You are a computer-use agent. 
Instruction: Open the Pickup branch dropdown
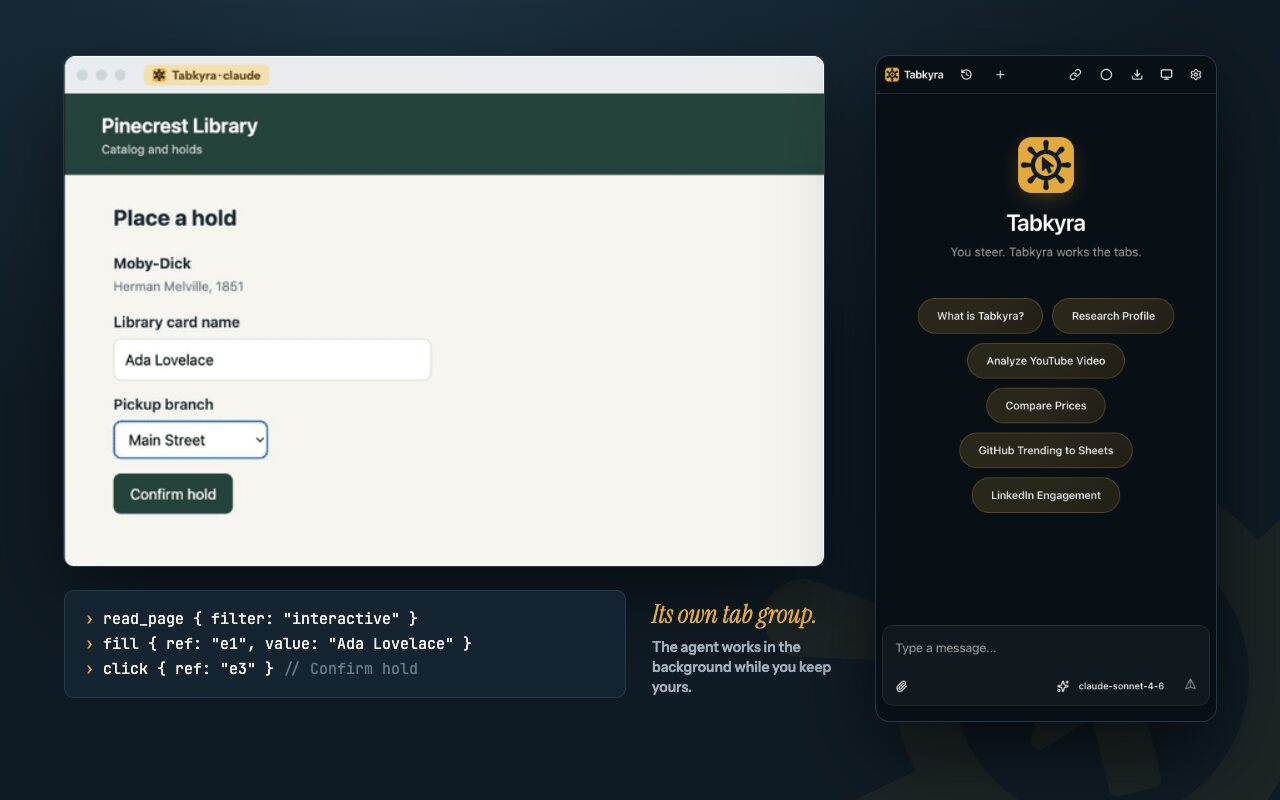click(x=190, y=440)
